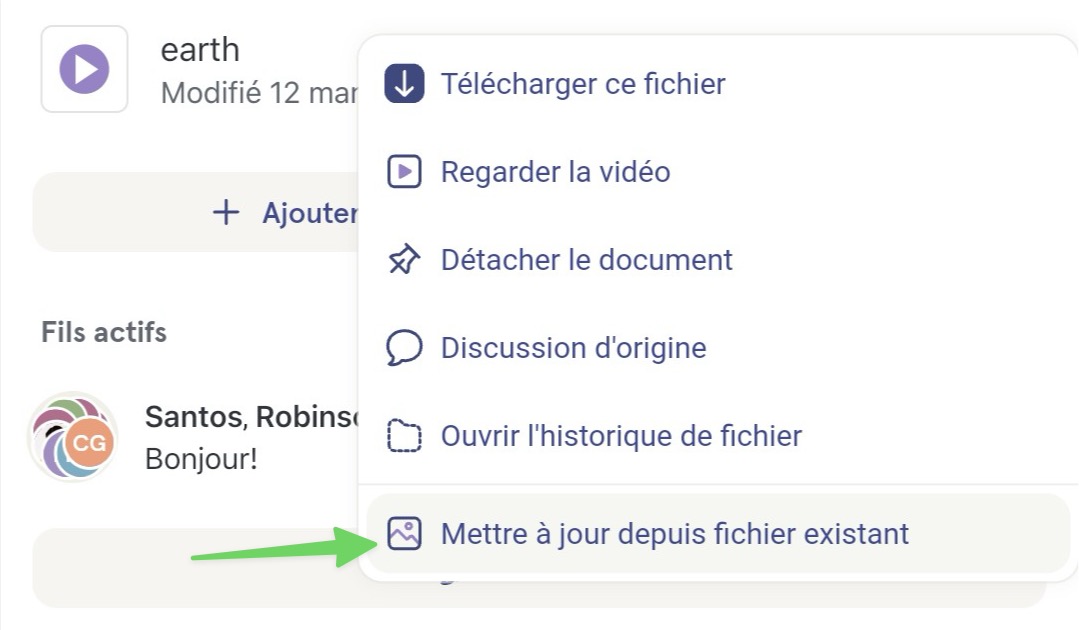Open the Santos, Robinson thread avatar
1079x630 pixels.
[x=72, y=437]
